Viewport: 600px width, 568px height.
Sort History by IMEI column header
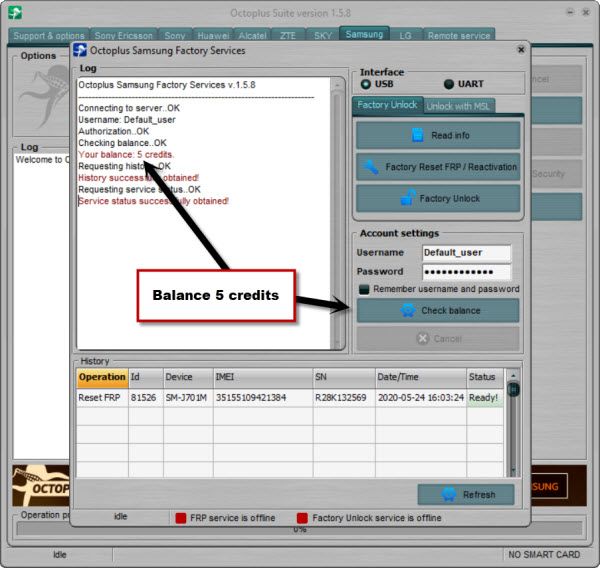coord(263,377)
